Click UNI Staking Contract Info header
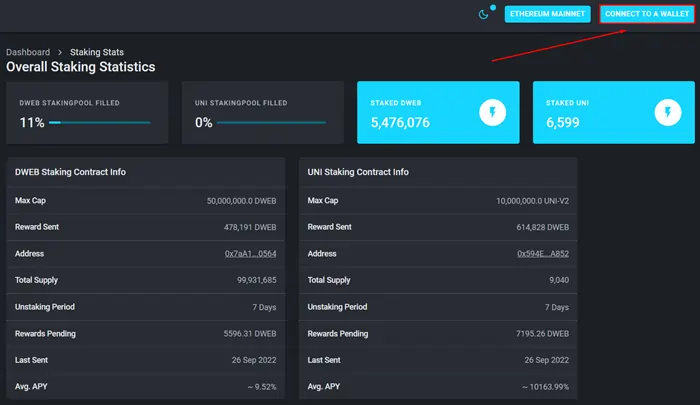Image resolution: width=700 pixels, height=405 pixels. tap(358, 172)
